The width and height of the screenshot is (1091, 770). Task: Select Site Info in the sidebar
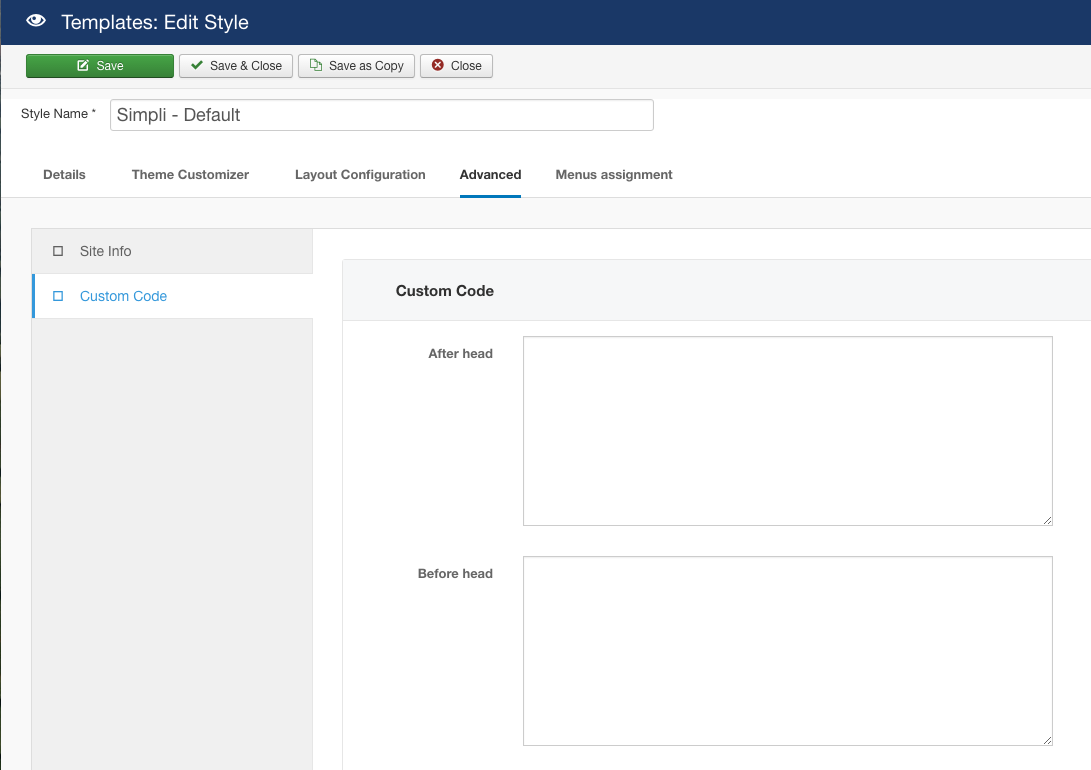point(106,251)
